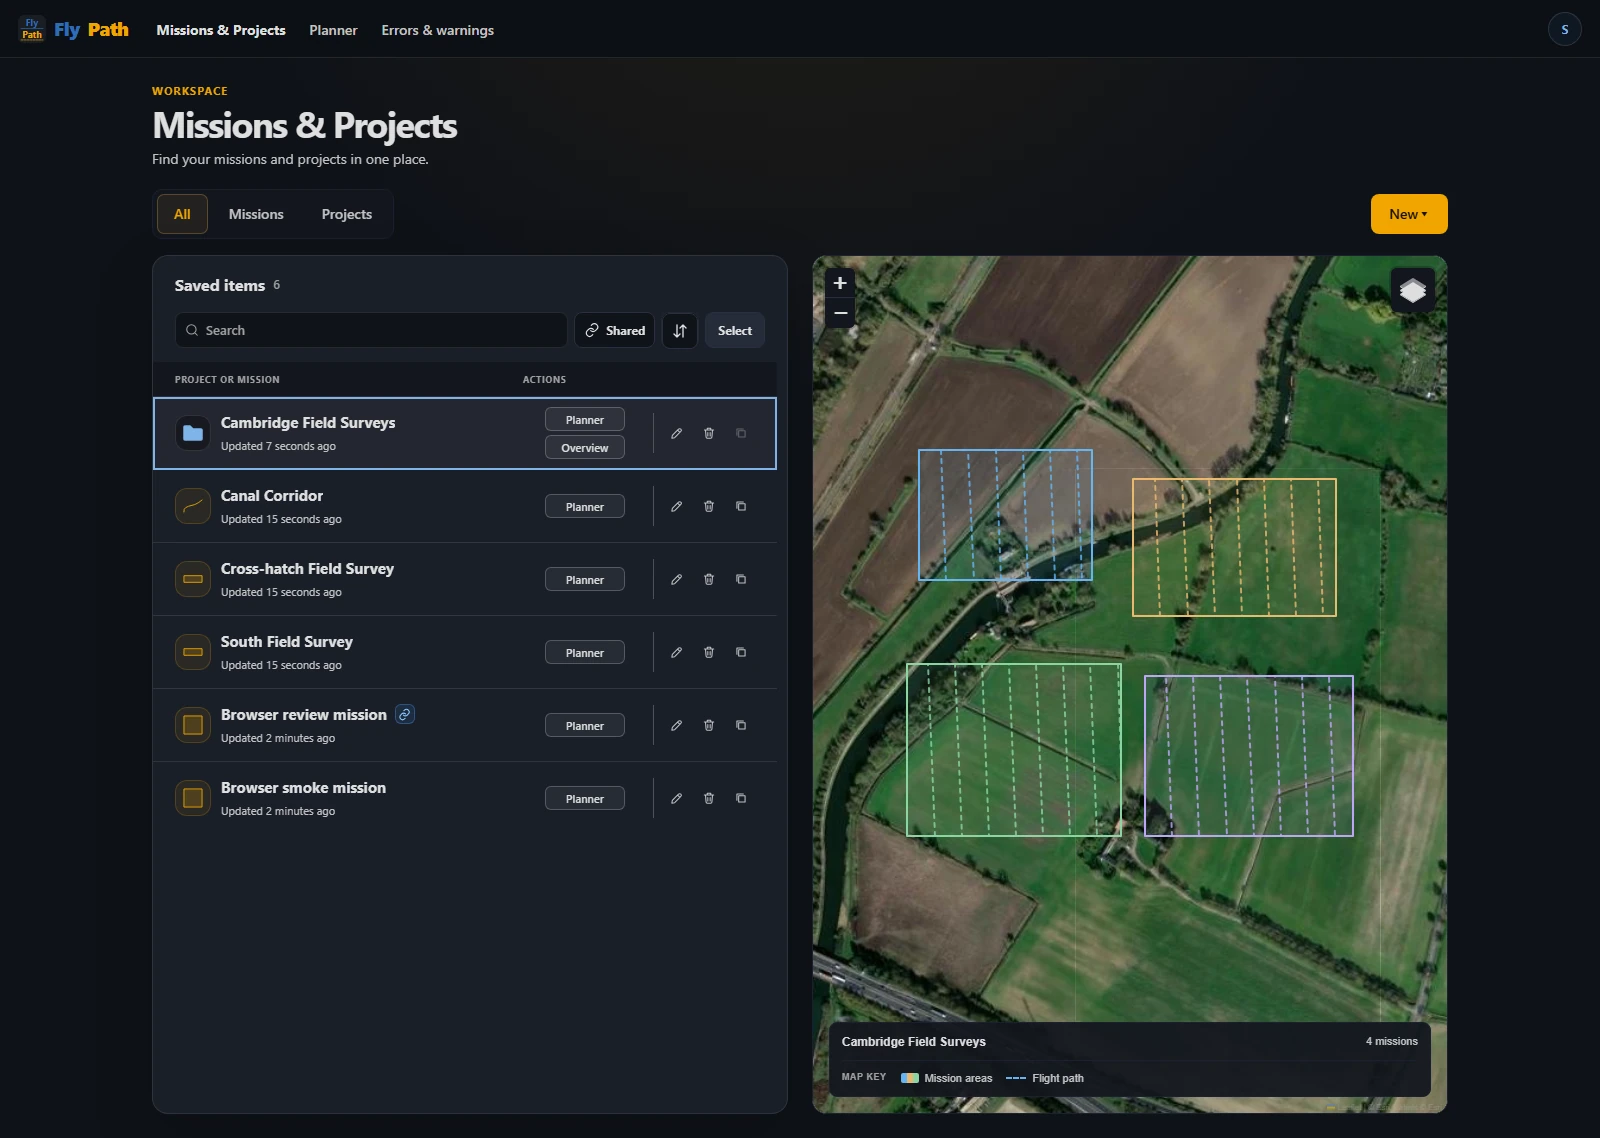Zoom out on the map
This screenshot has width=1600, height=1138.
[840, 313]
